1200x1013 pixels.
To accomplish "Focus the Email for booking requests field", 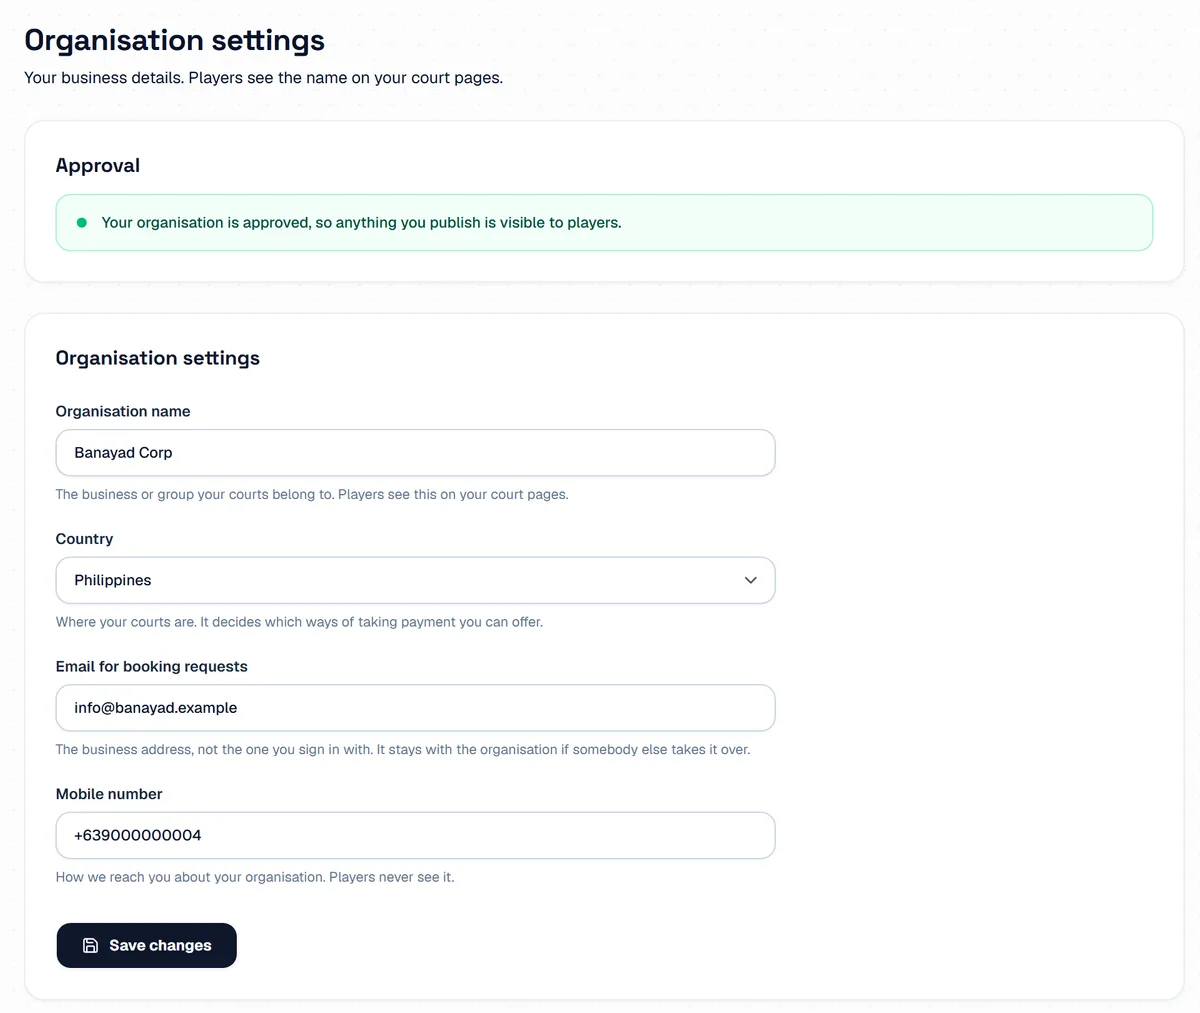I will [415, 708].
